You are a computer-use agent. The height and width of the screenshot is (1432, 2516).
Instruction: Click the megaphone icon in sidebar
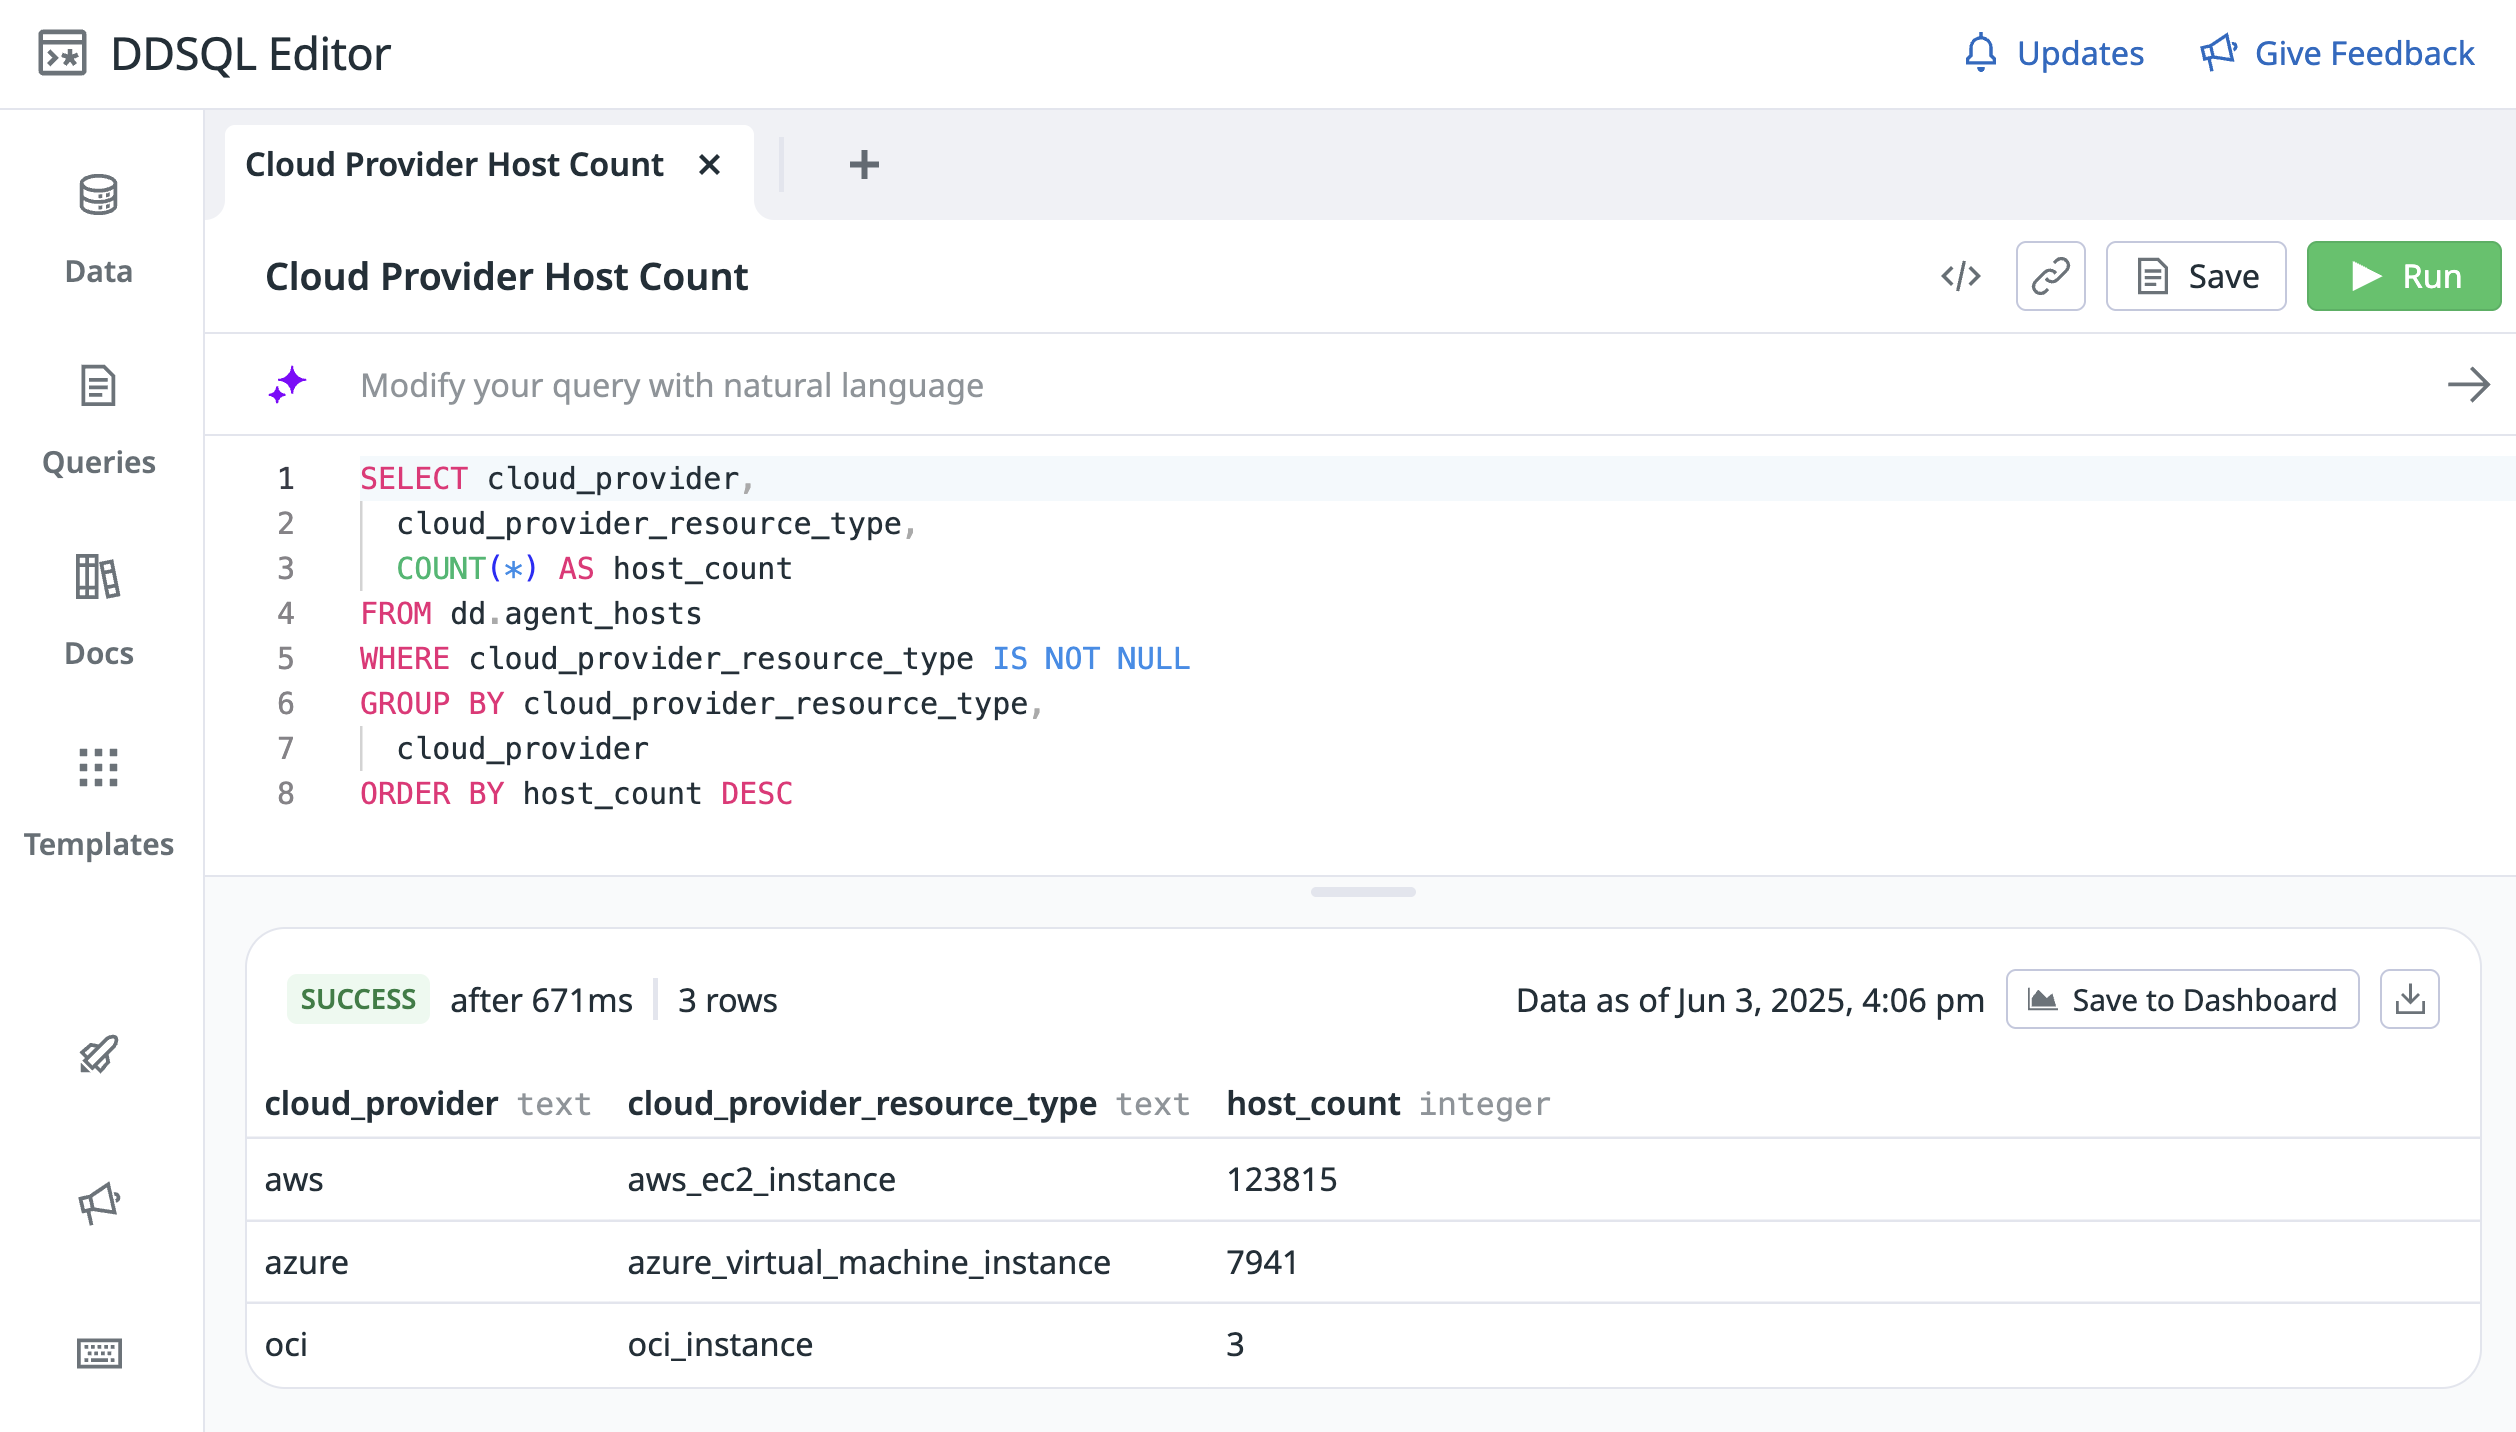[x=98, y=1203]
